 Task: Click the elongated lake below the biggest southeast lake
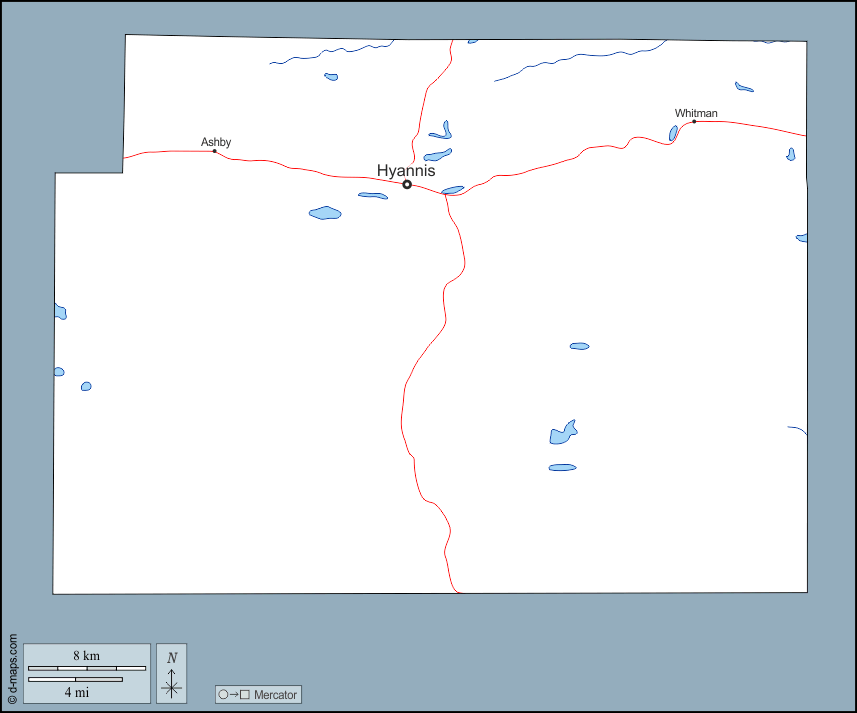point(562,467)
